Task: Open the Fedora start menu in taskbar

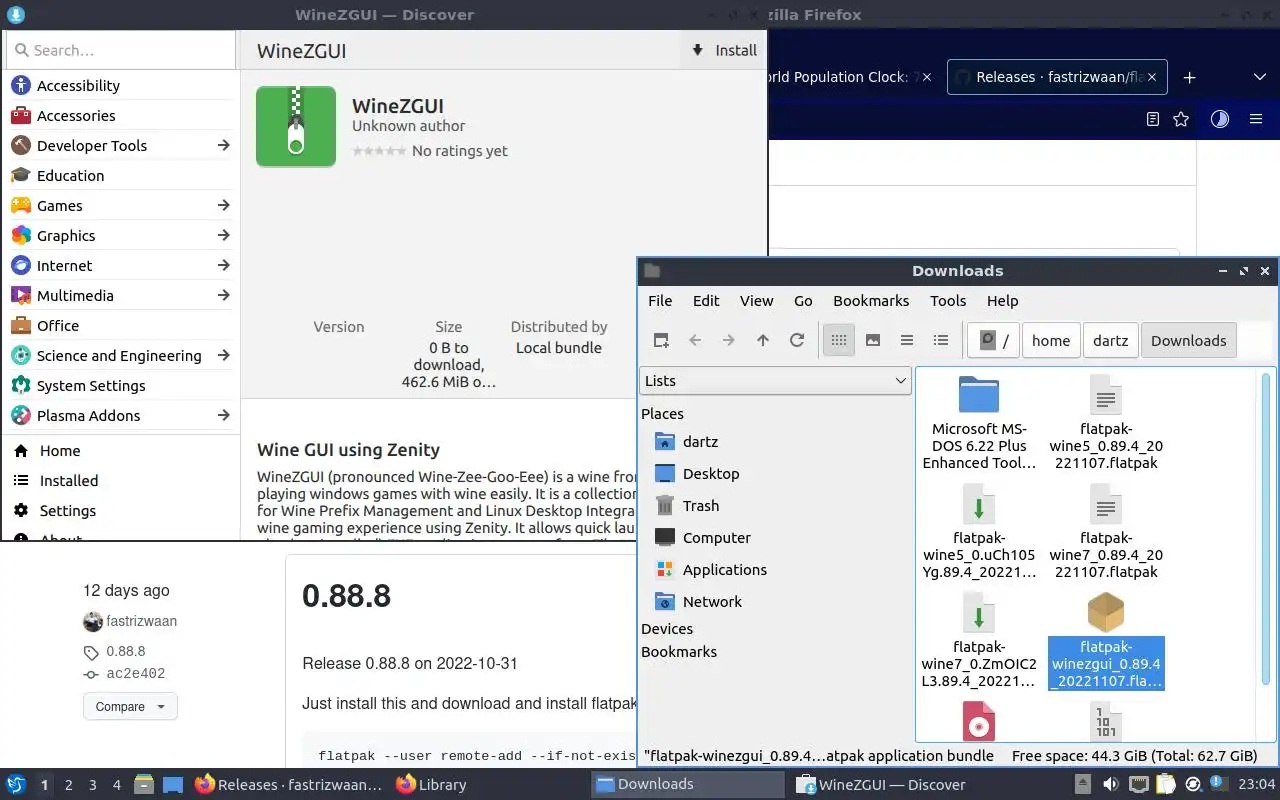Action: (16, 785)
